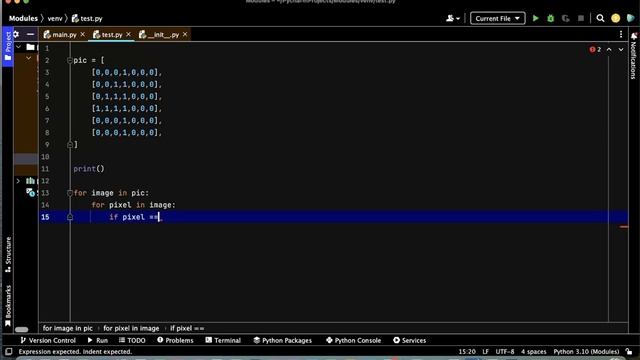Viewport: 640px width, 360px height.
Task: Go to previous highlighted error arrow
Action: pos(609,49)
